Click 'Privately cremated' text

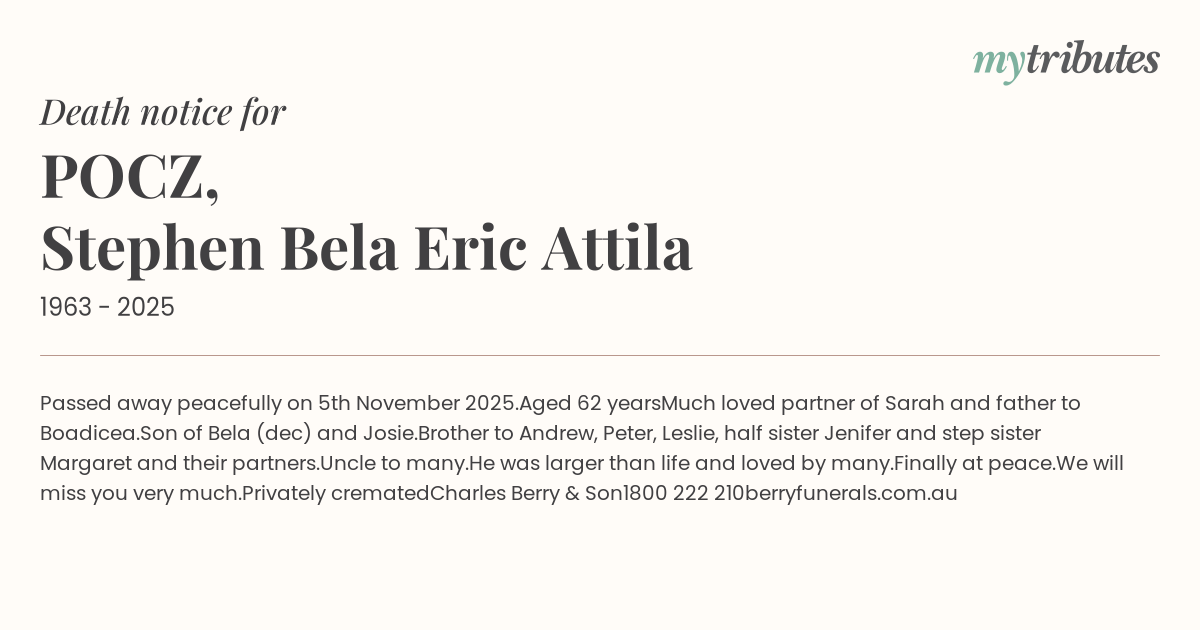coord(336,494)
